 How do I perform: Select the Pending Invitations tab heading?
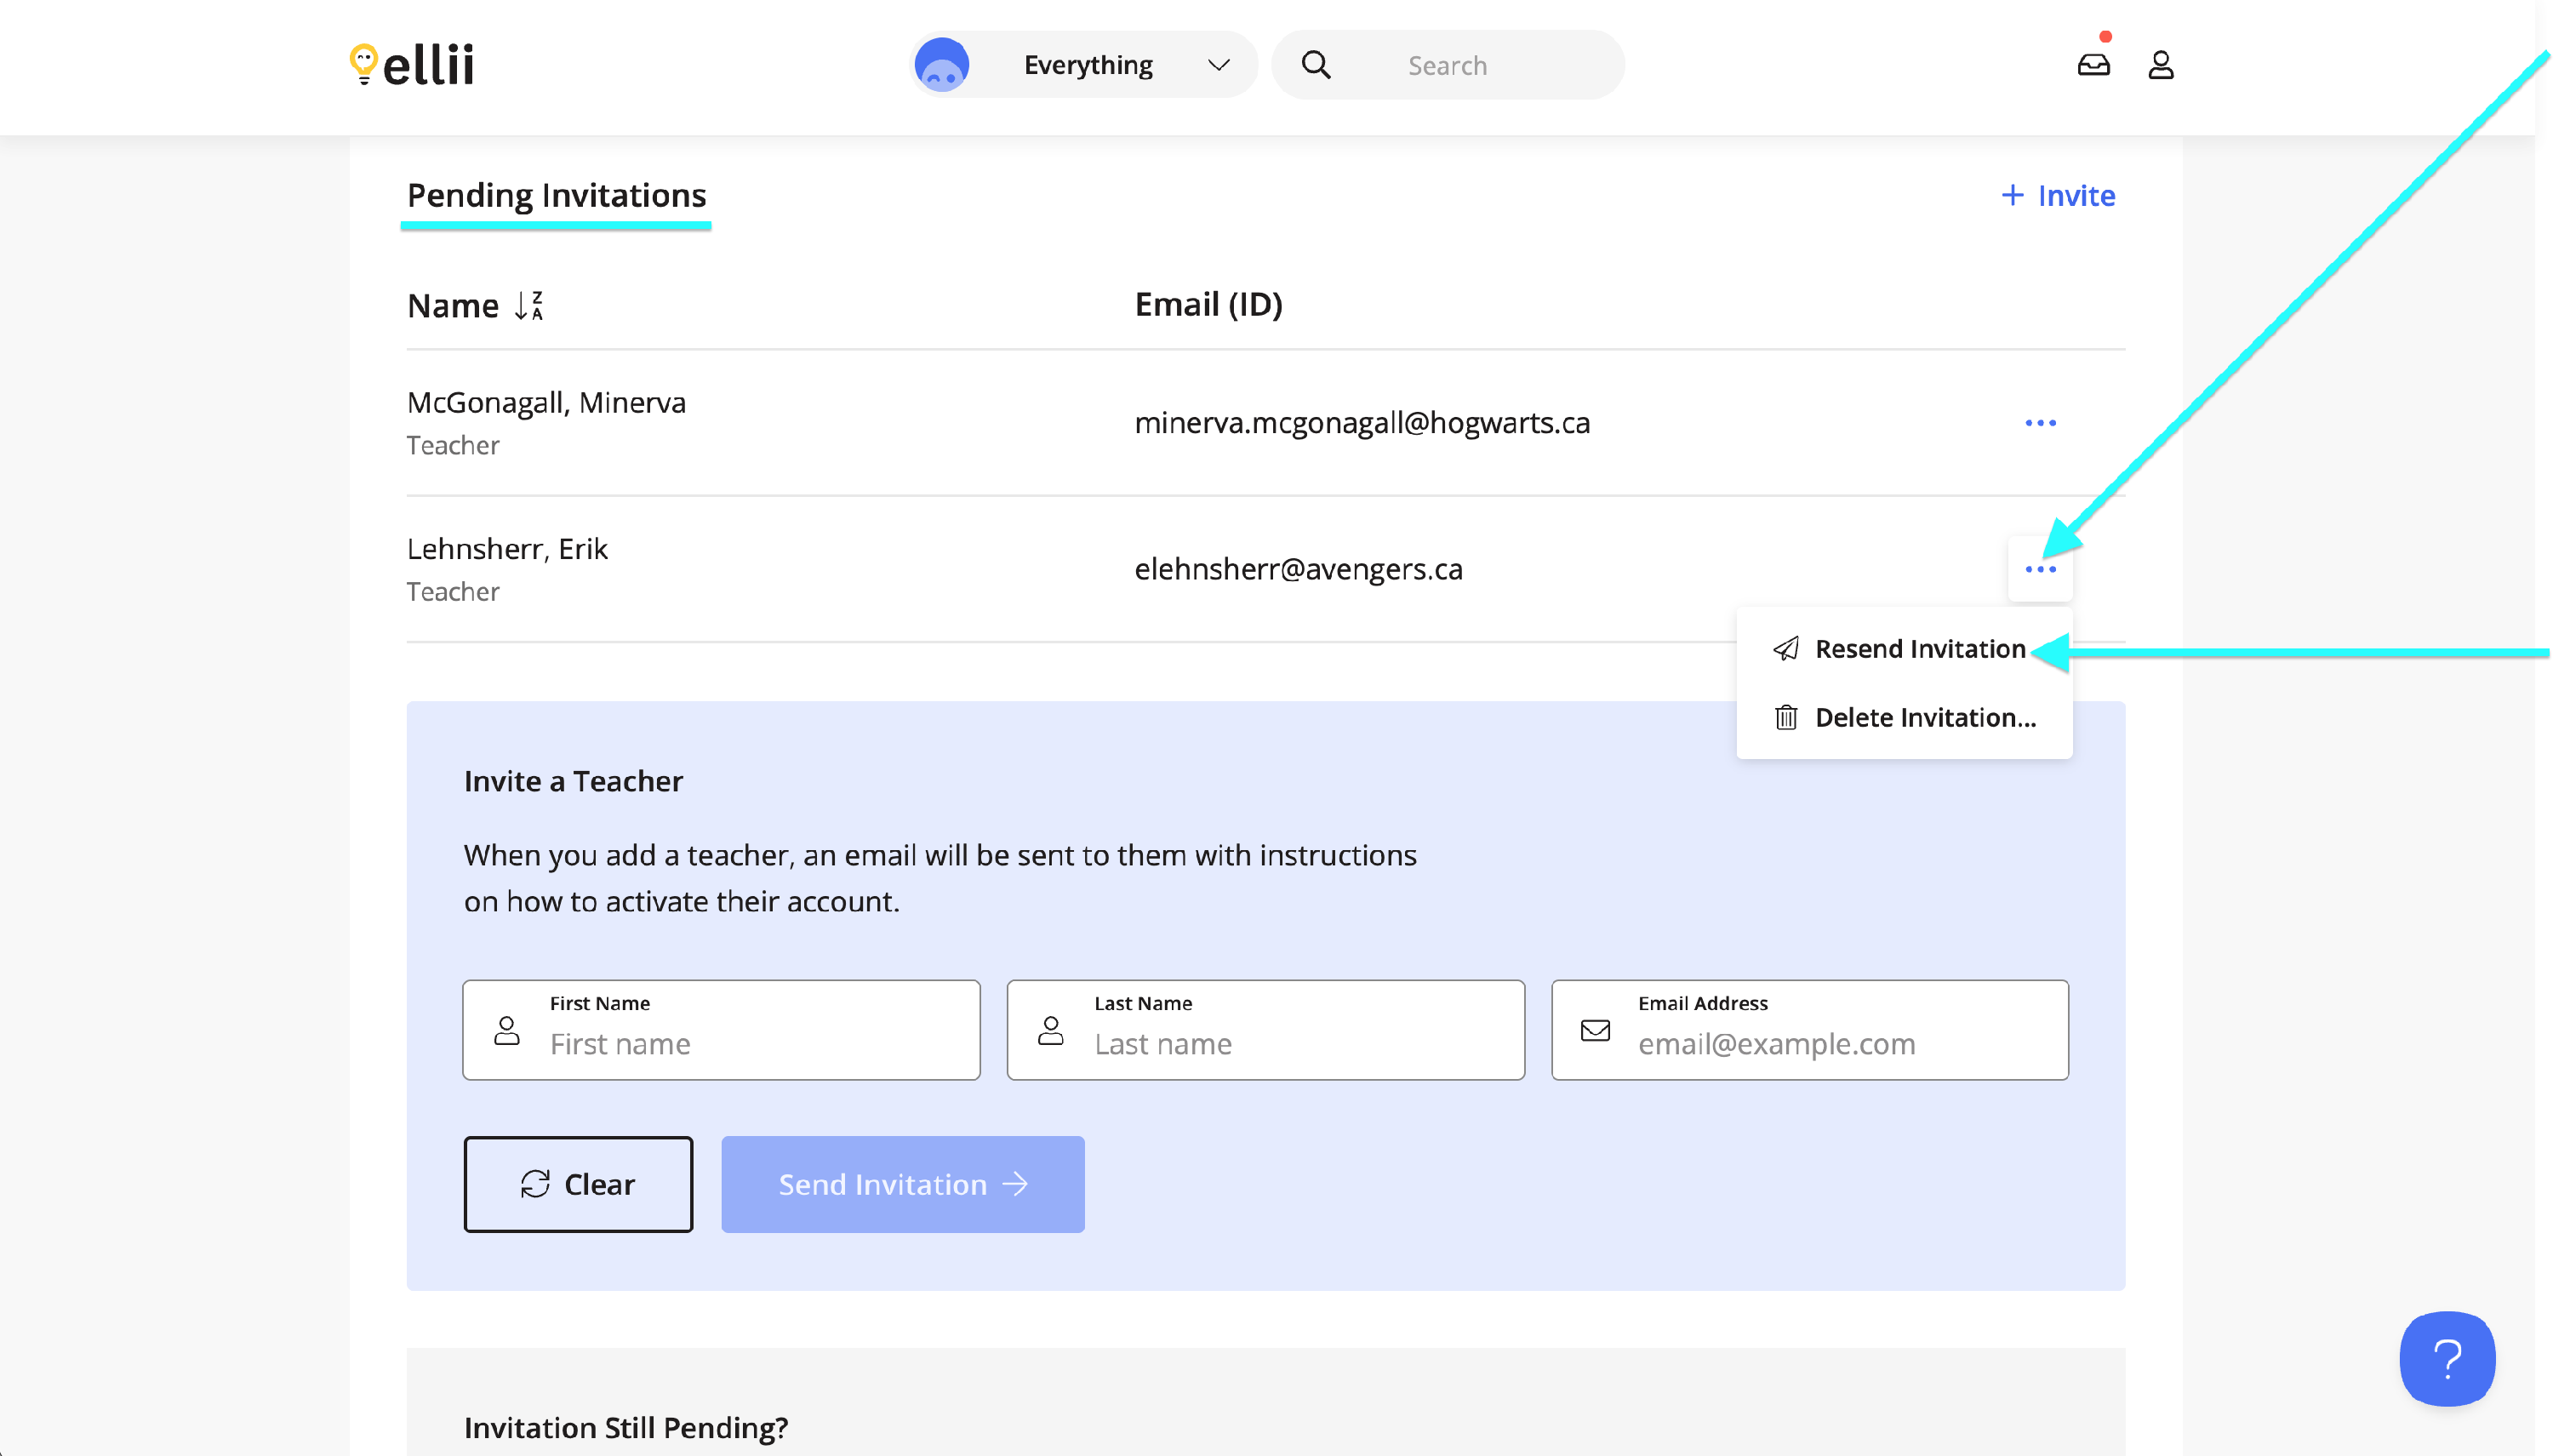pos(556,195)
